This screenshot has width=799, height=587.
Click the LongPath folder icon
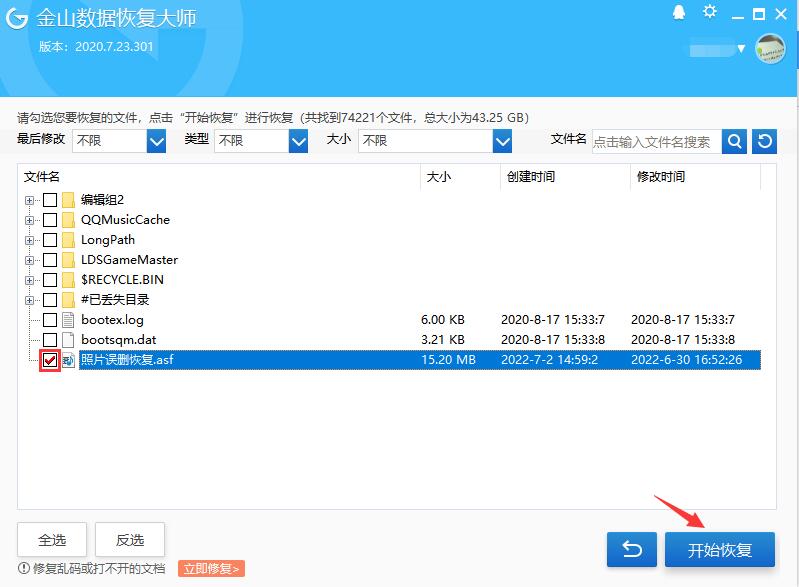(x=68, y=239)
